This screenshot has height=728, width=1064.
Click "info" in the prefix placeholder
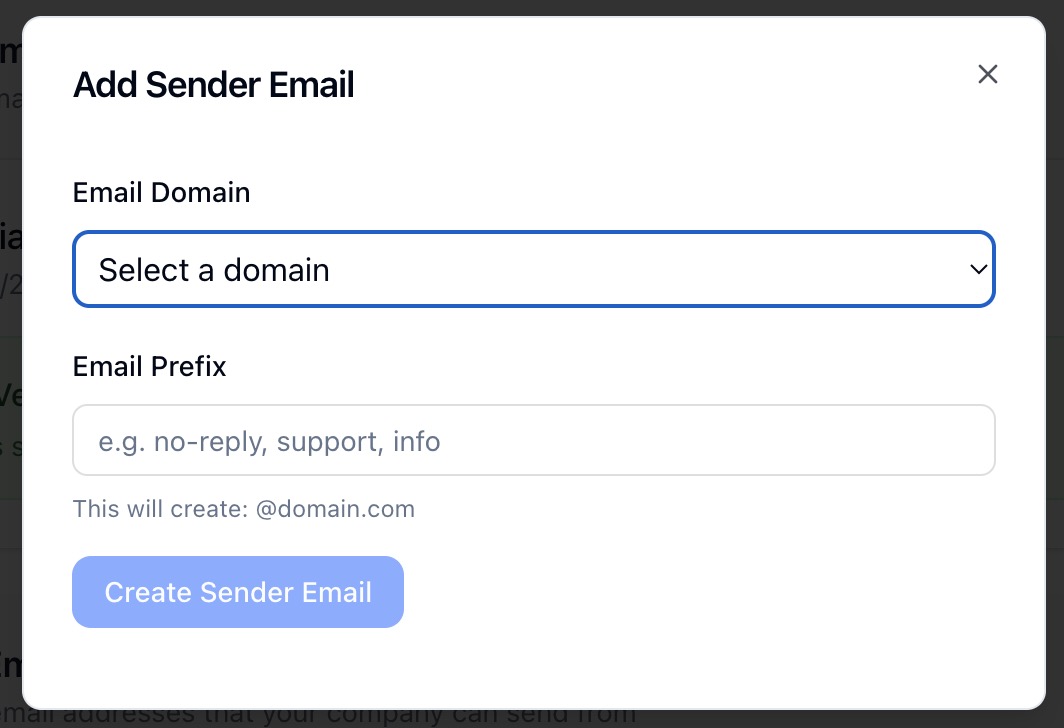[x=417, y=441]
